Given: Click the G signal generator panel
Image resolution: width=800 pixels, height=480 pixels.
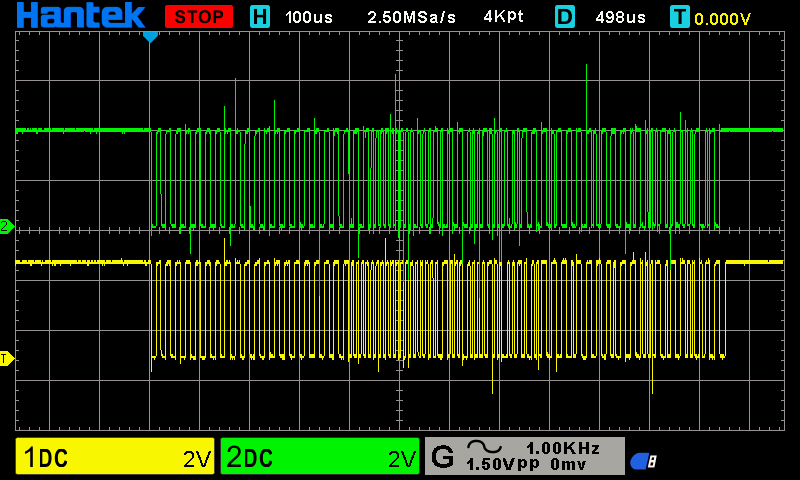Looking at the screenshot, I should point(524,456).
